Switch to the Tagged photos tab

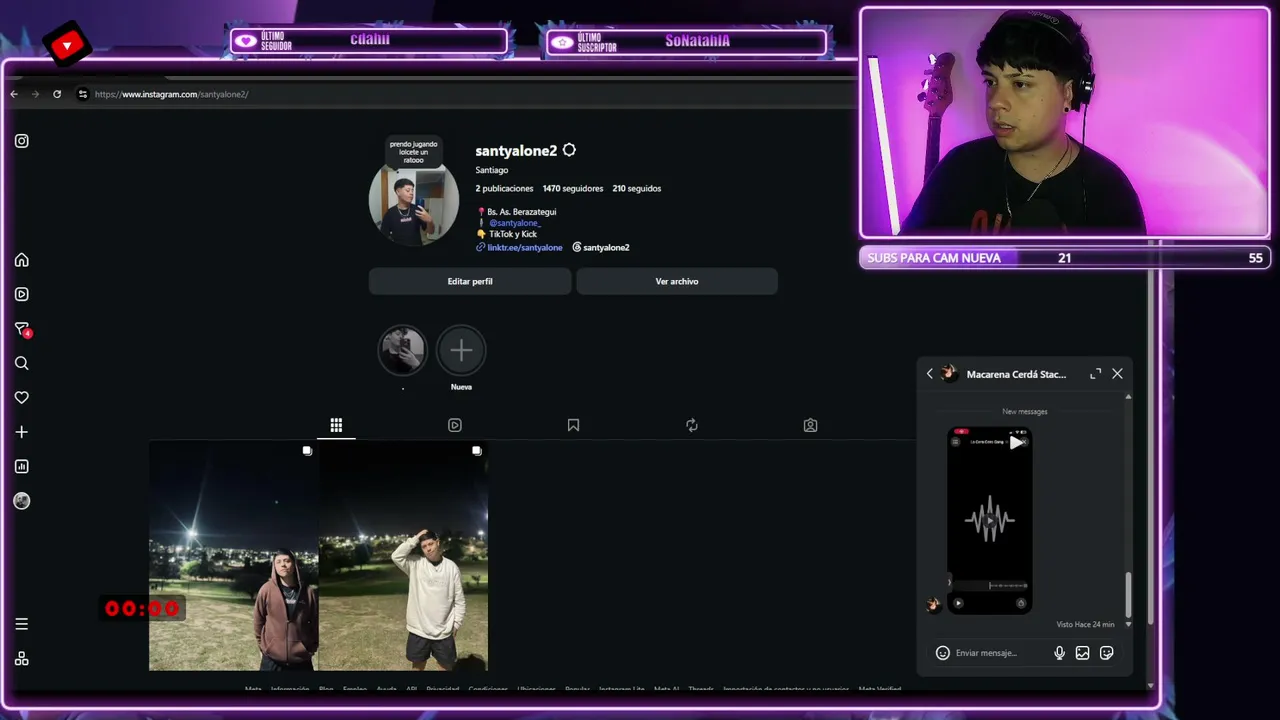(x=810, y=425)
